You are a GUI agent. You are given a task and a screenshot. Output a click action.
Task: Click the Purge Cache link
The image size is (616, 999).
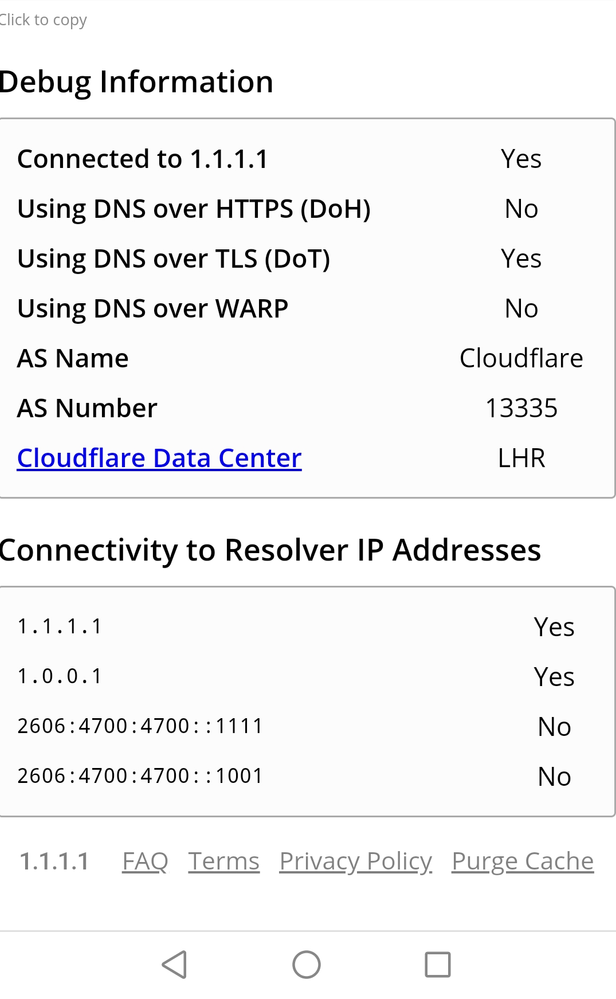(522, 861)
